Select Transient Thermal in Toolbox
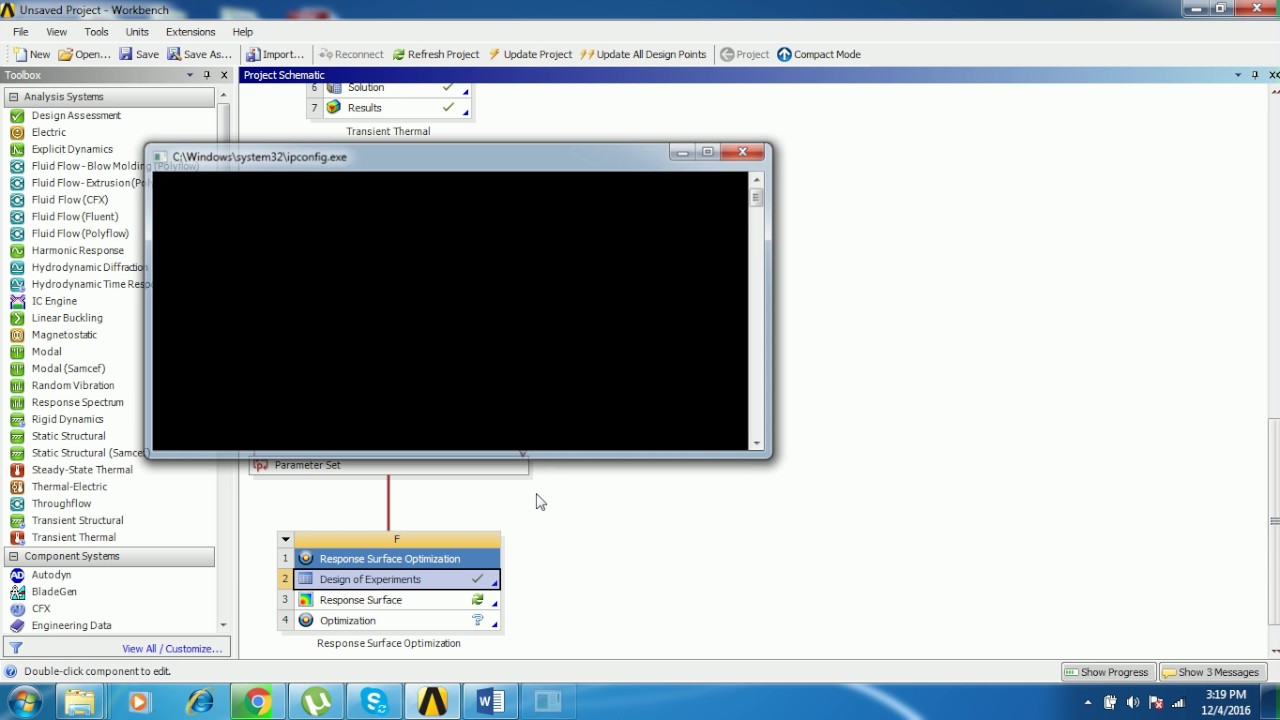The height and width of the screenshot is (720, 1280). pos(74,538)
